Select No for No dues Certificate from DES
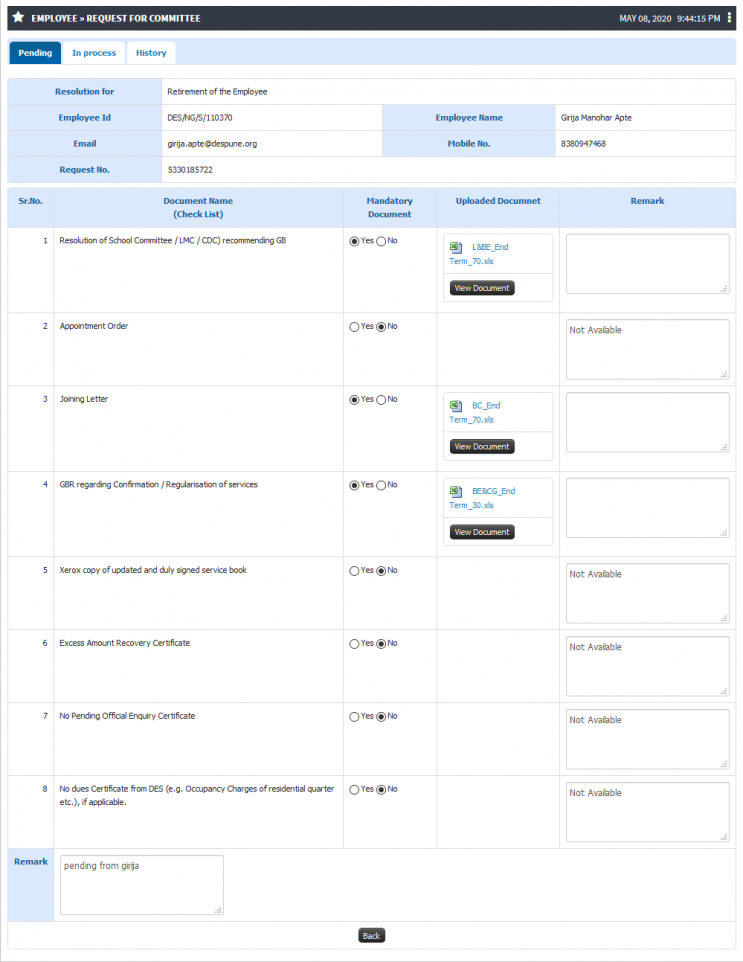 [x=381, y=790]
